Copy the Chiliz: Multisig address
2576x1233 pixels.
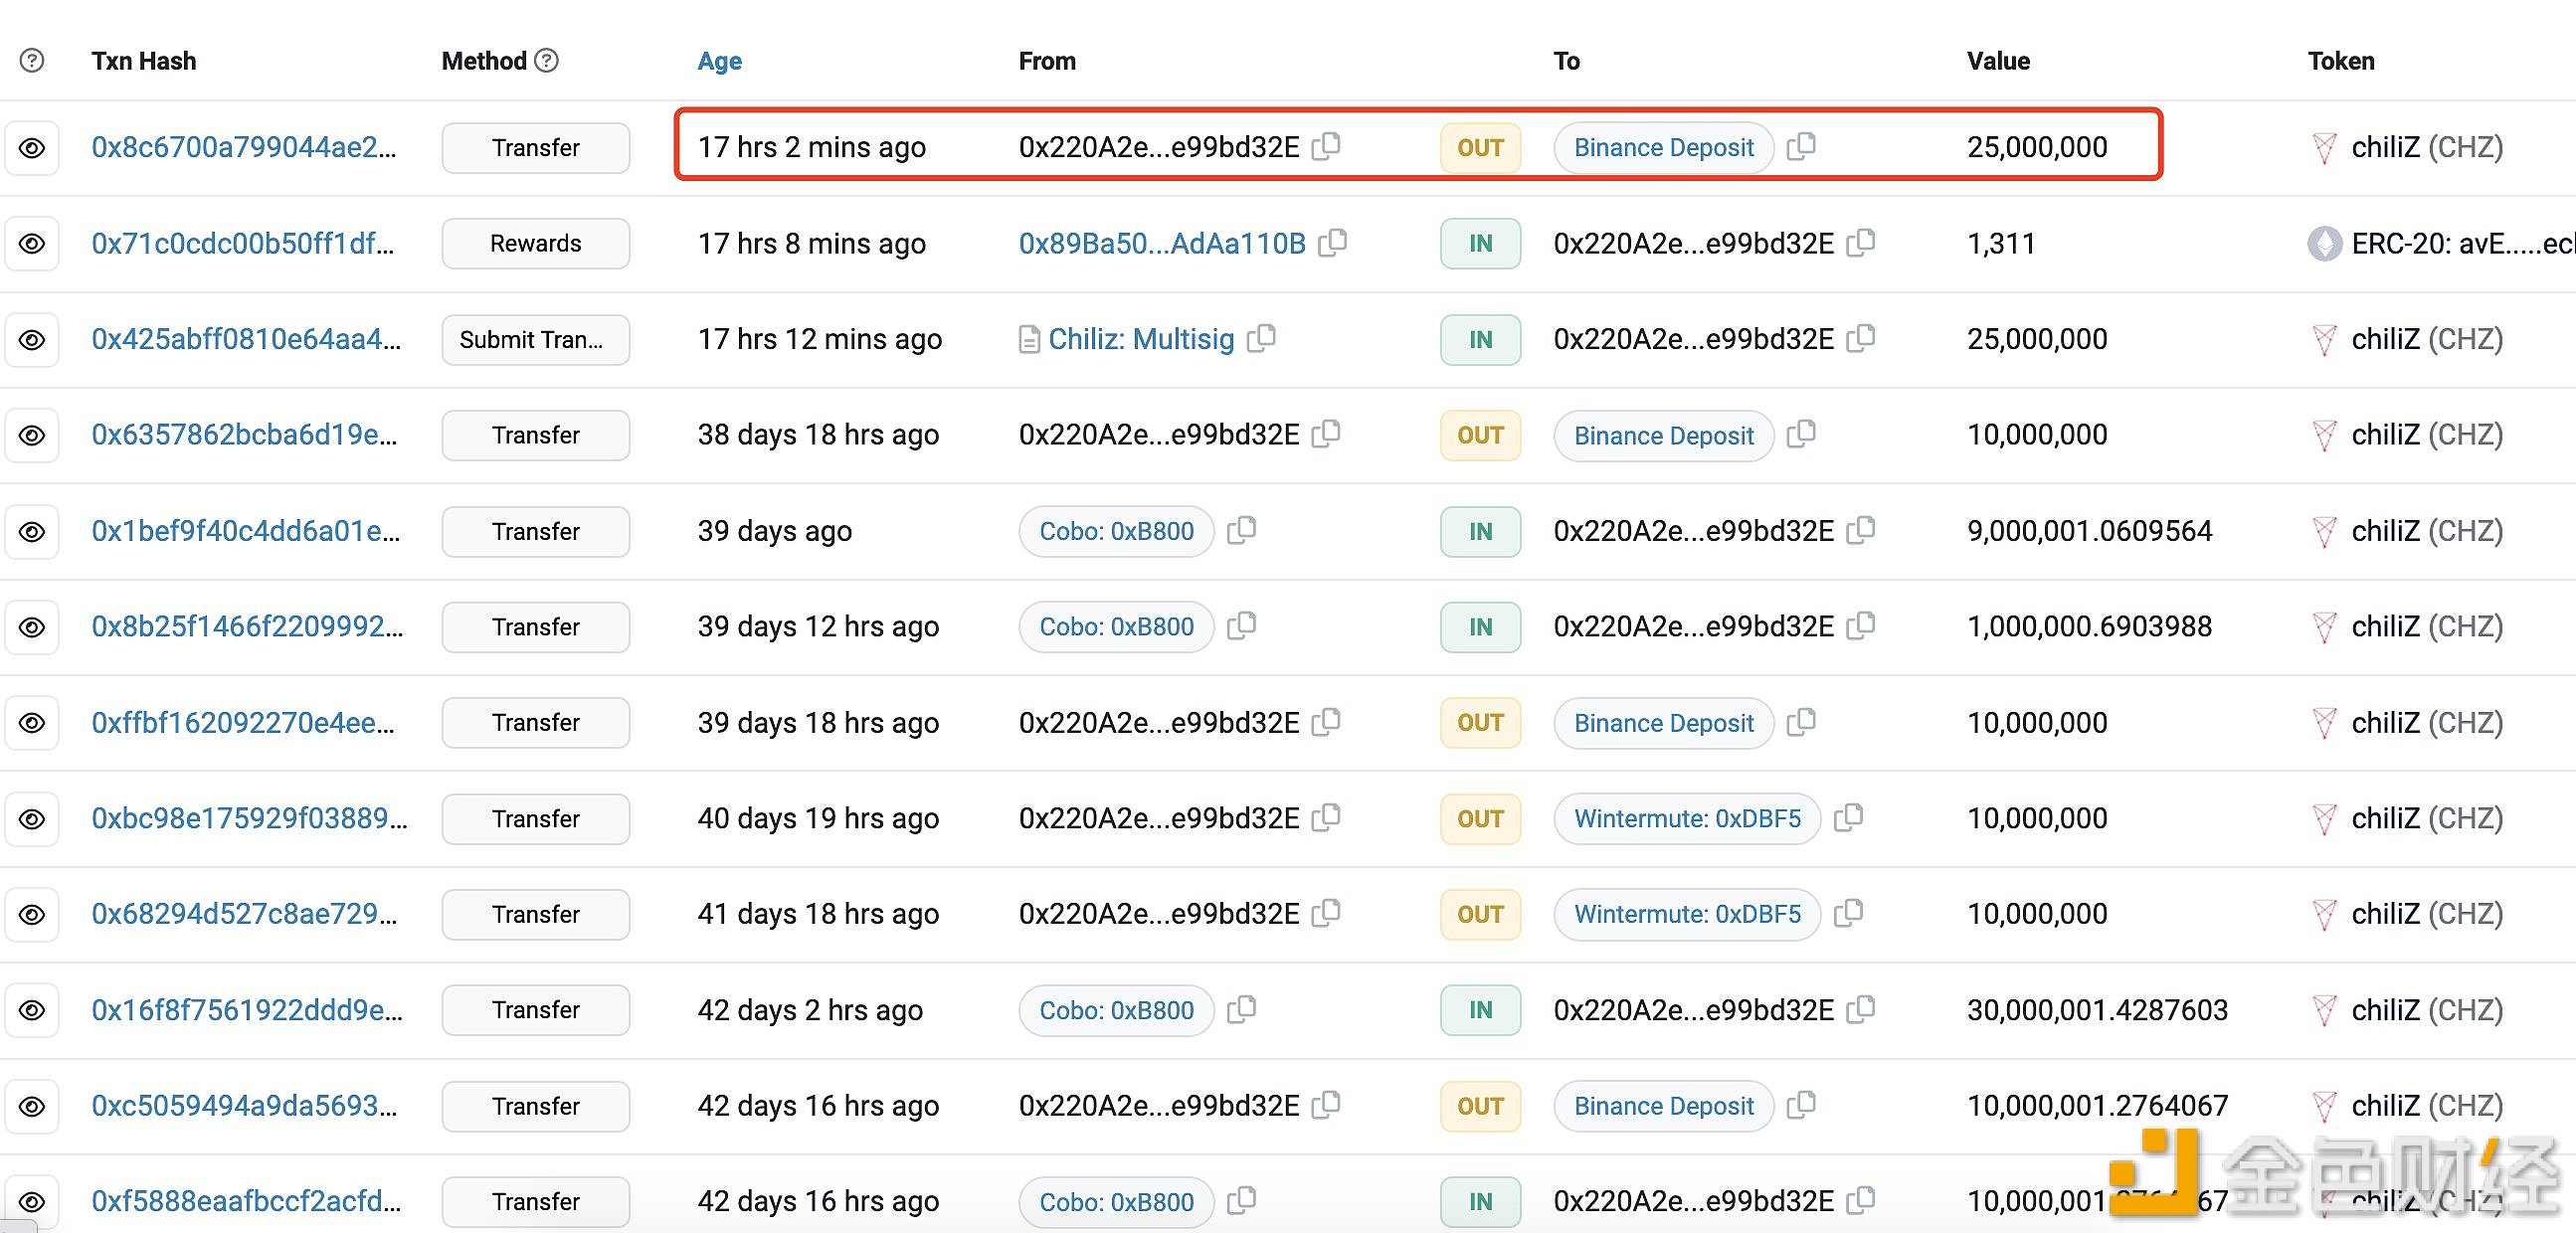click(x=1261, y=338)
